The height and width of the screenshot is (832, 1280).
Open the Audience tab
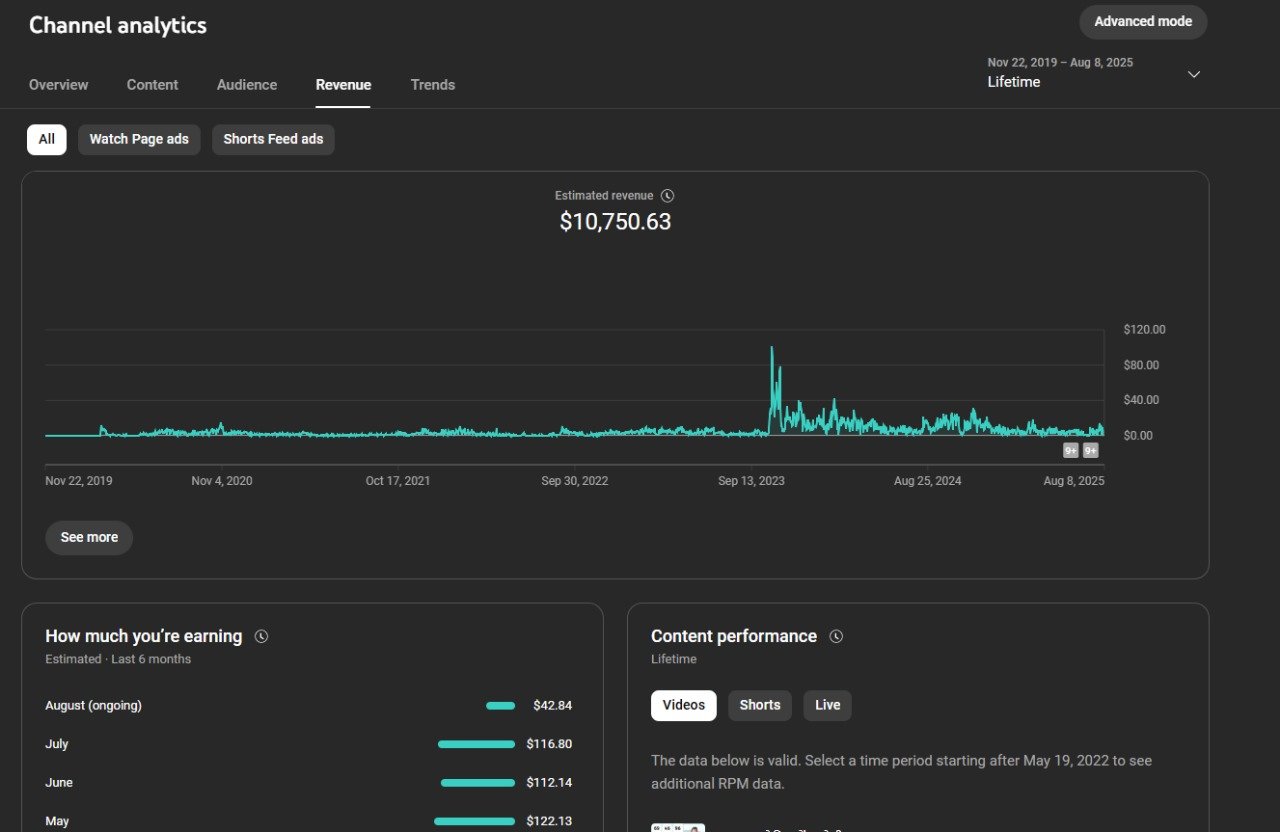point(247,85)
